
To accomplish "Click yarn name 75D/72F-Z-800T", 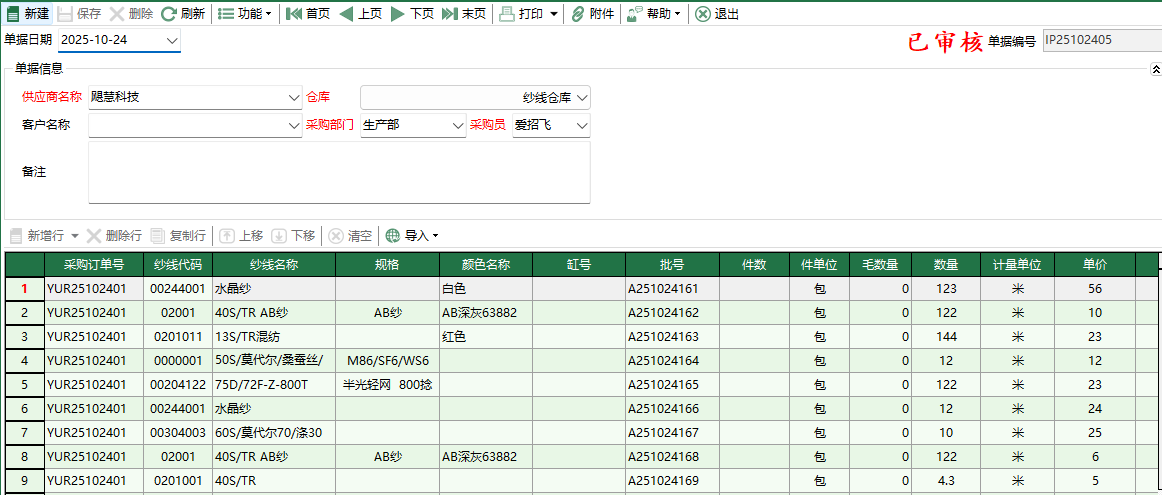I will pos(274,385).
